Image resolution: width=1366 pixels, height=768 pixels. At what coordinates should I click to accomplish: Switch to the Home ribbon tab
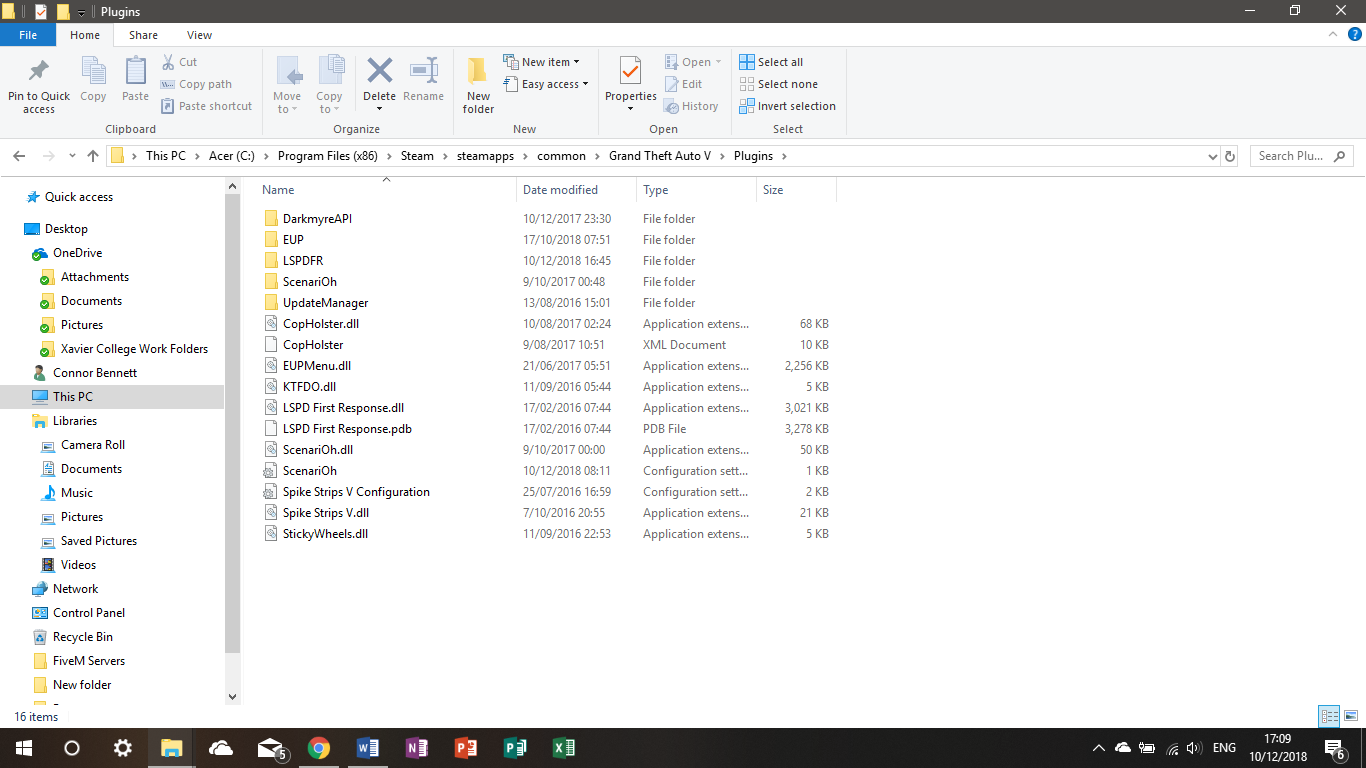pos(85,35)
